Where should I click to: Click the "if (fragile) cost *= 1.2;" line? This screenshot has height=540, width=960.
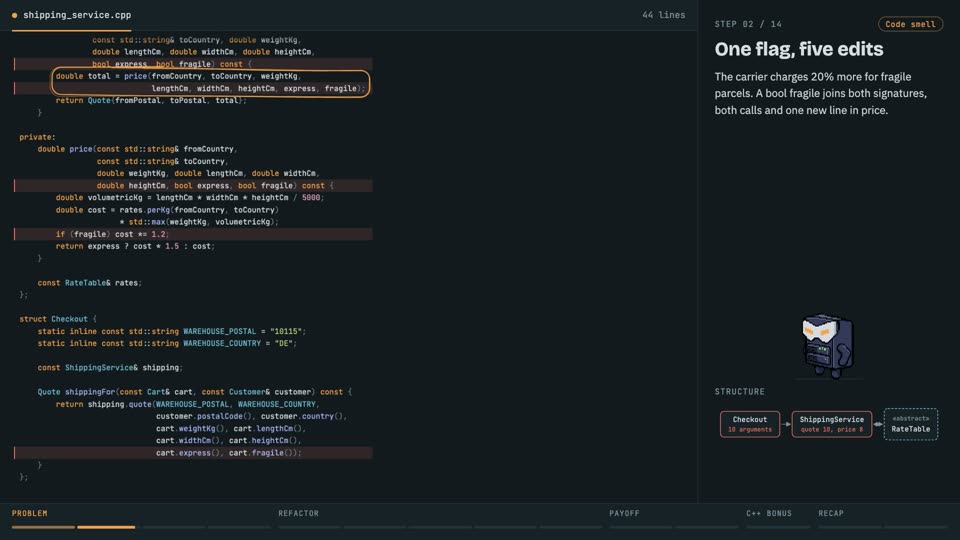coord(112,234)
